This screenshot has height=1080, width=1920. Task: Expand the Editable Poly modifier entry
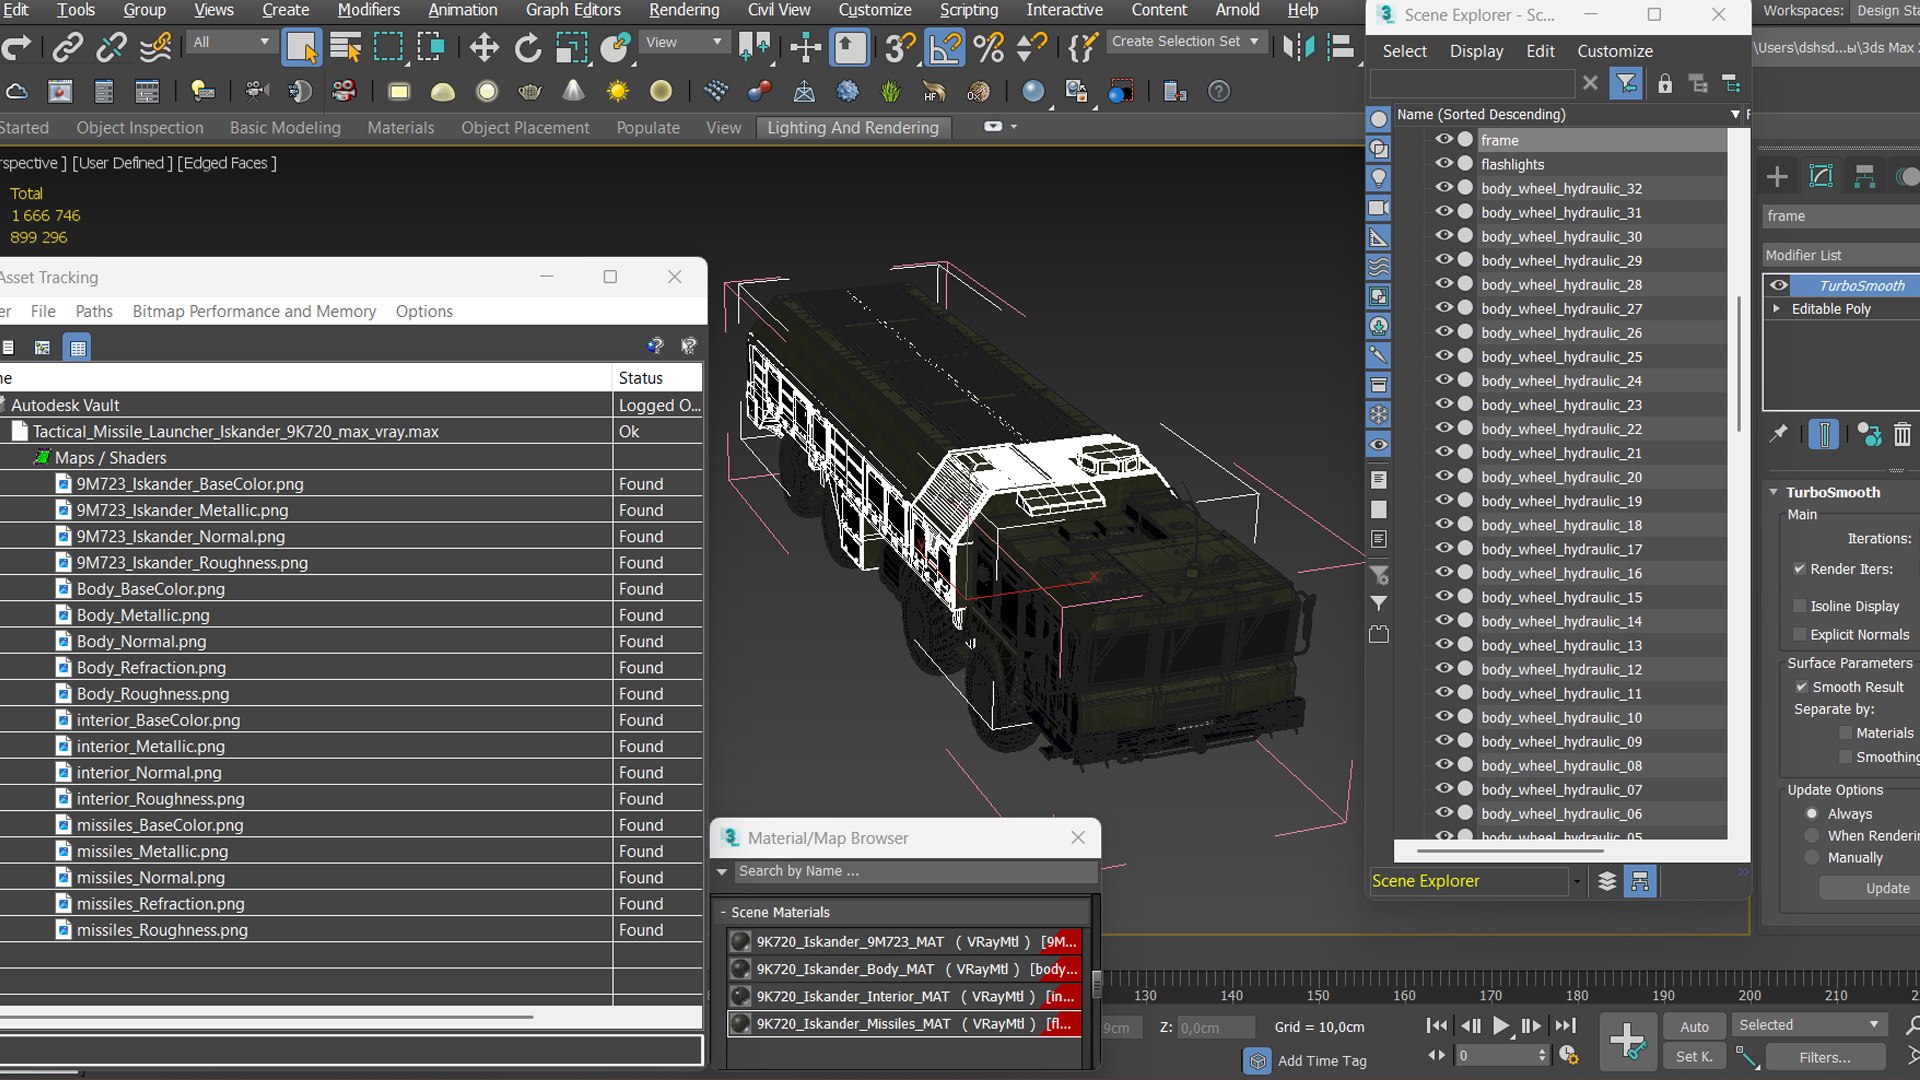pos(1777,309)
